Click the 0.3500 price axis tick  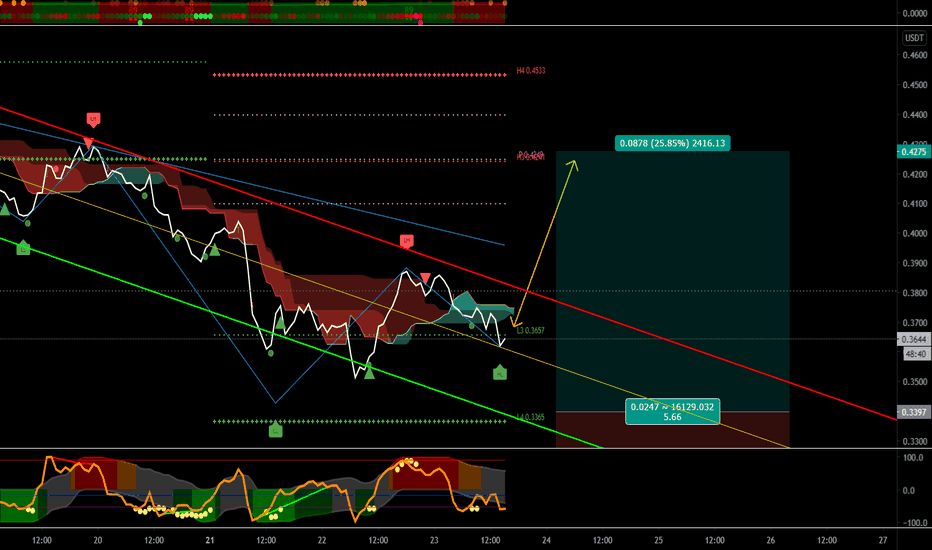click(914, 382)
